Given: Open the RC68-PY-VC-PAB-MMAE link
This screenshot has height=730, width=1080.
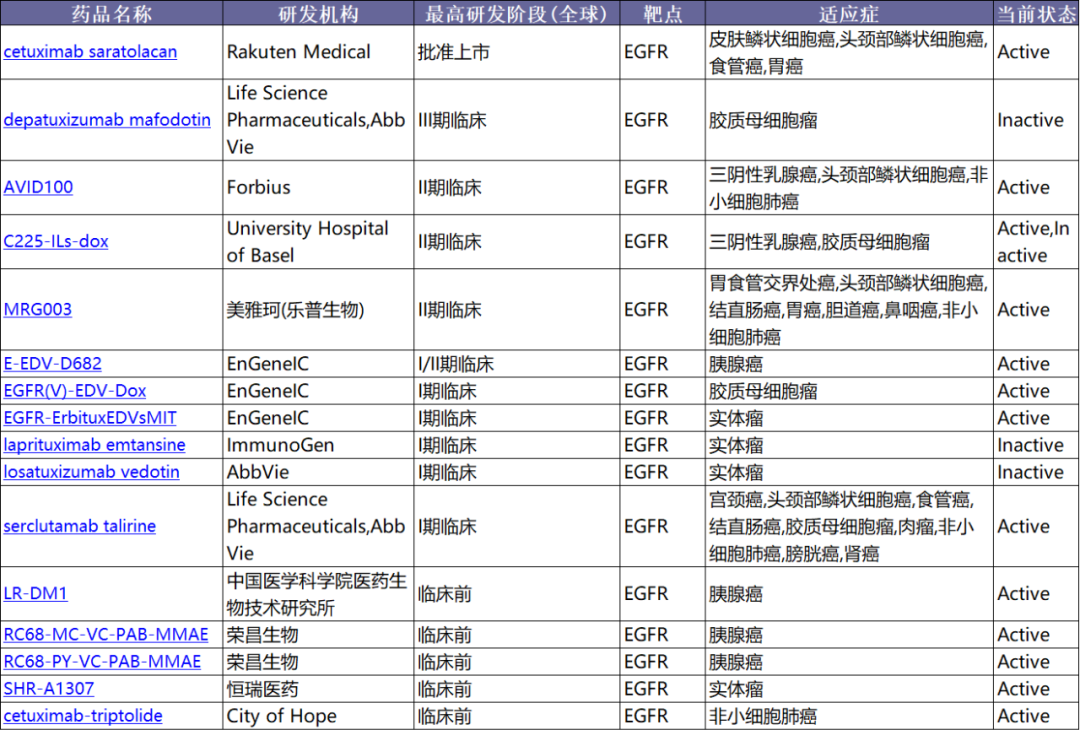Looking at the screenshot, I should [103, 661].
